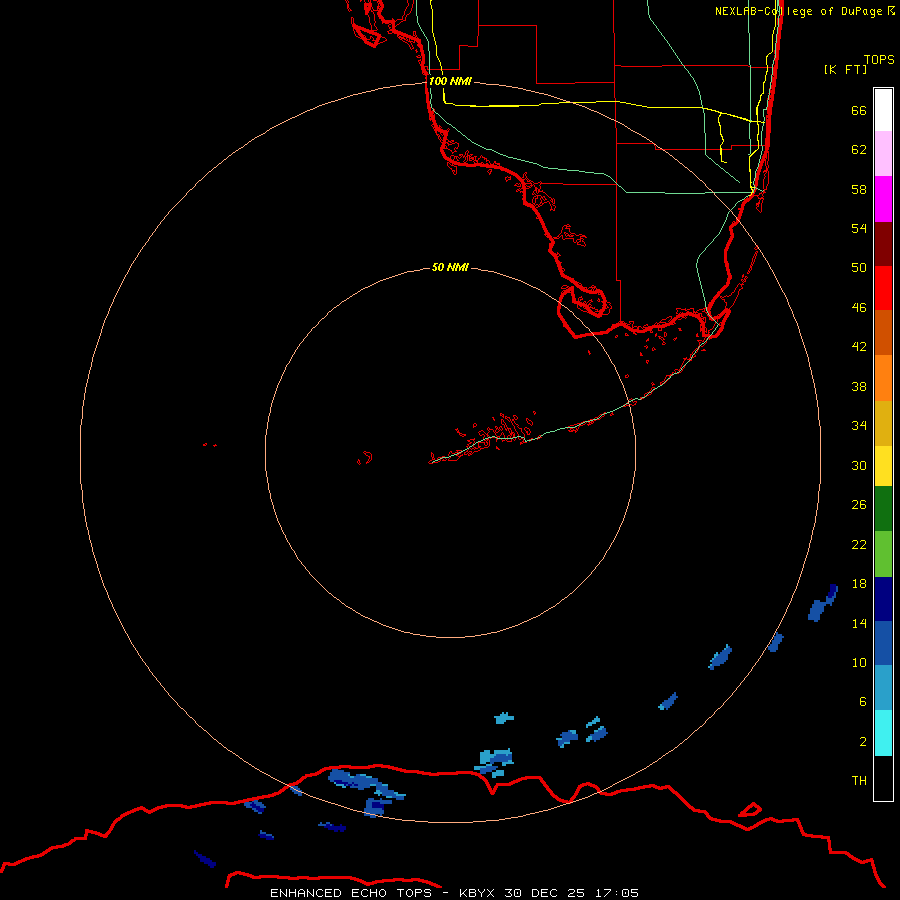Click the KBYX radar station identifier
This screenshot has width=900, height=900.
476,893
